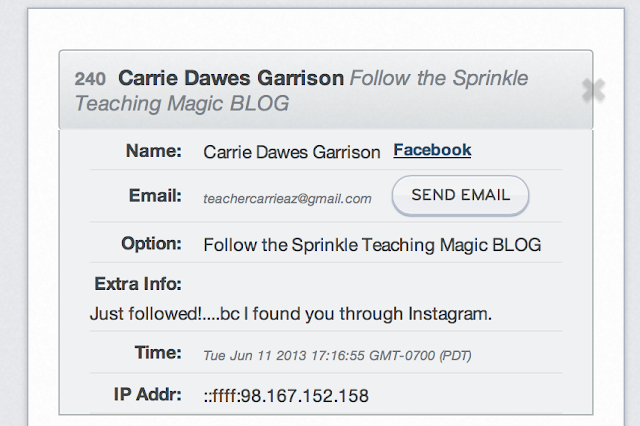Click the Name: field label

point(154,151)
